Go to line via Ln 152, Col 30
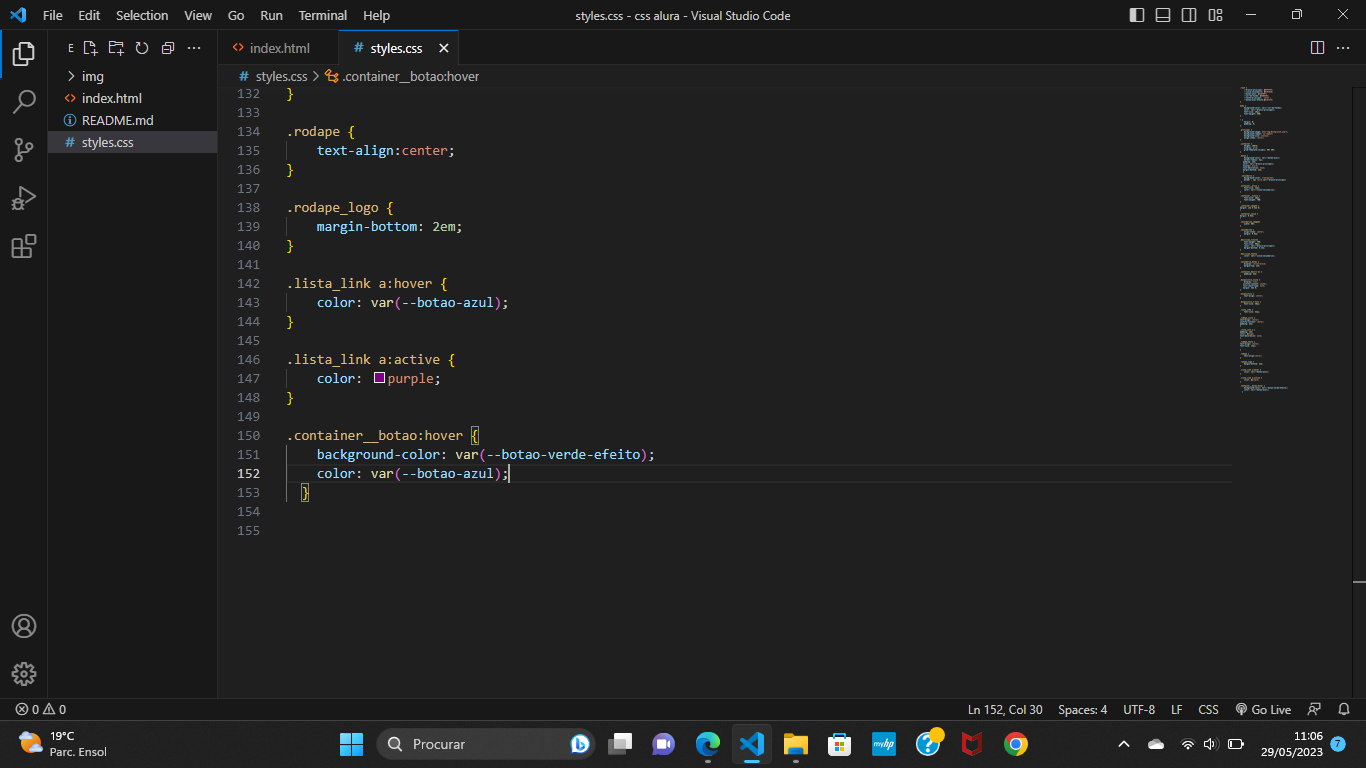Image resolution: width=1366 pixels, height=768 pixels. (1005, 709)
